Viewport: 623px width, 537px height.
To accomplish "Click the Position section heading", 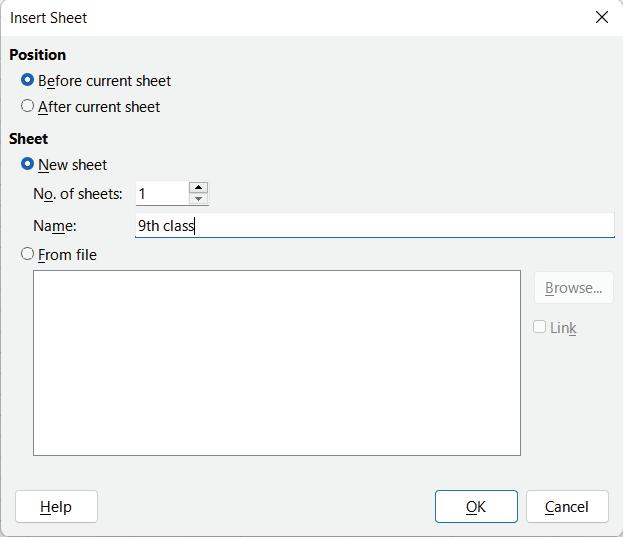I will click(x=38, y=54).
